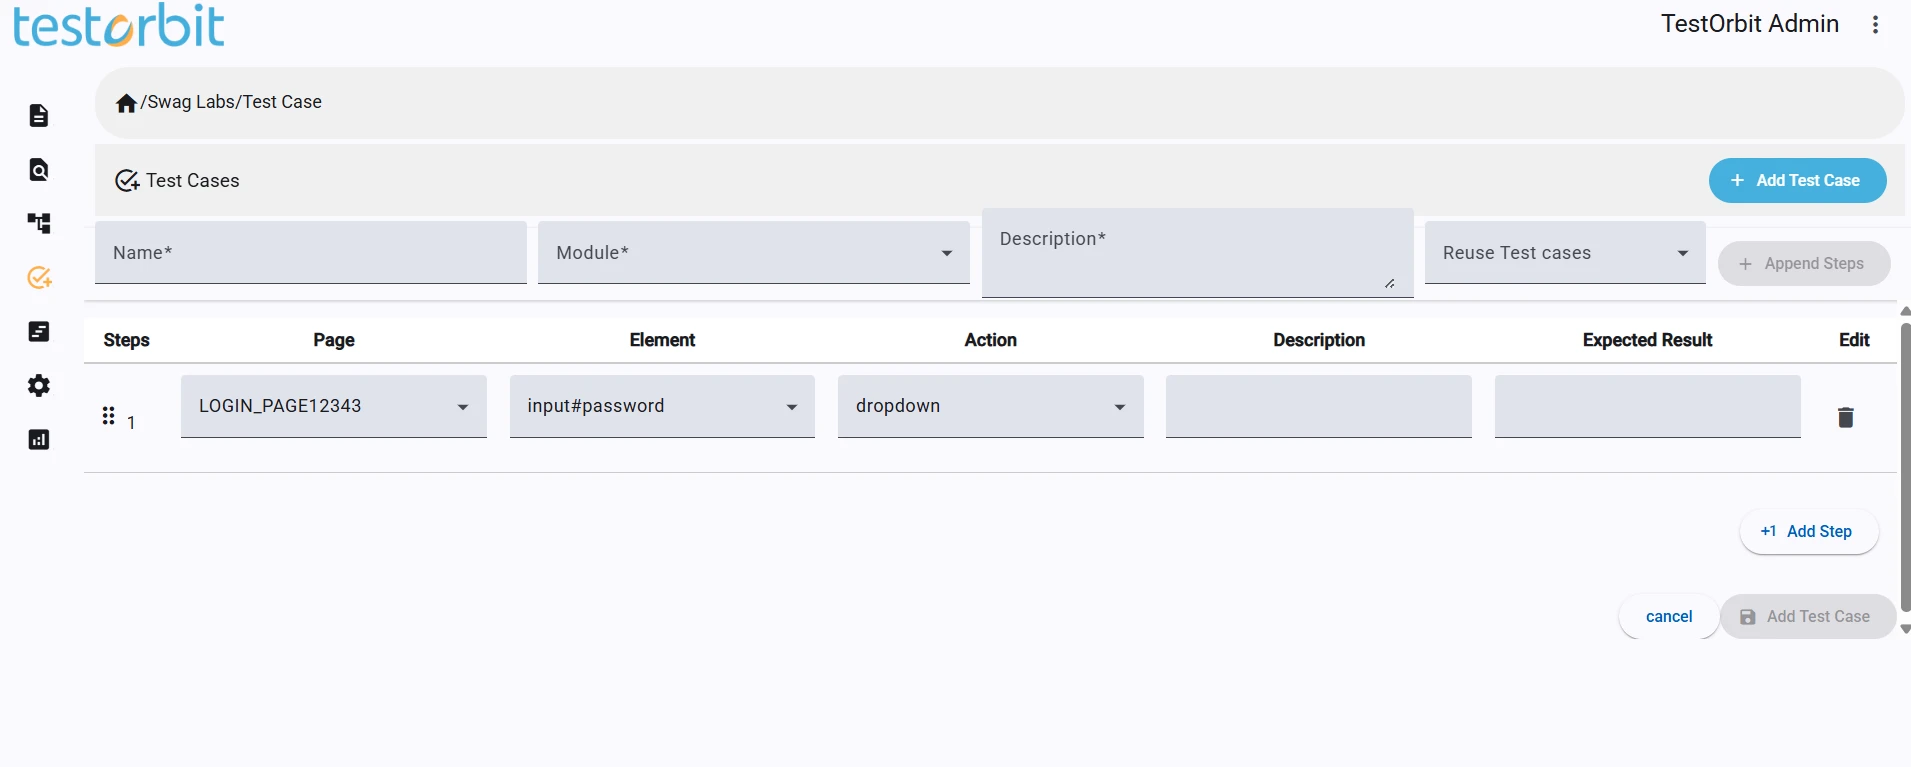Open the search-page icon in the sidebar
1911x767 pixels.
(39, 170)
